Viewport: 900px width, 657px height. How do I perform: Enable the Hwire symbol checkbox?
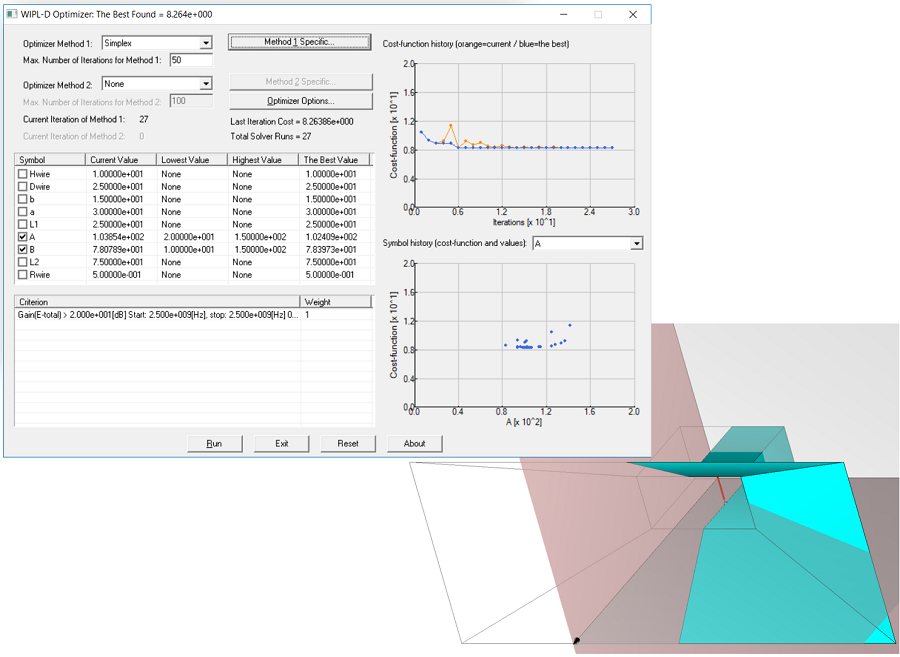coord(22,174)
